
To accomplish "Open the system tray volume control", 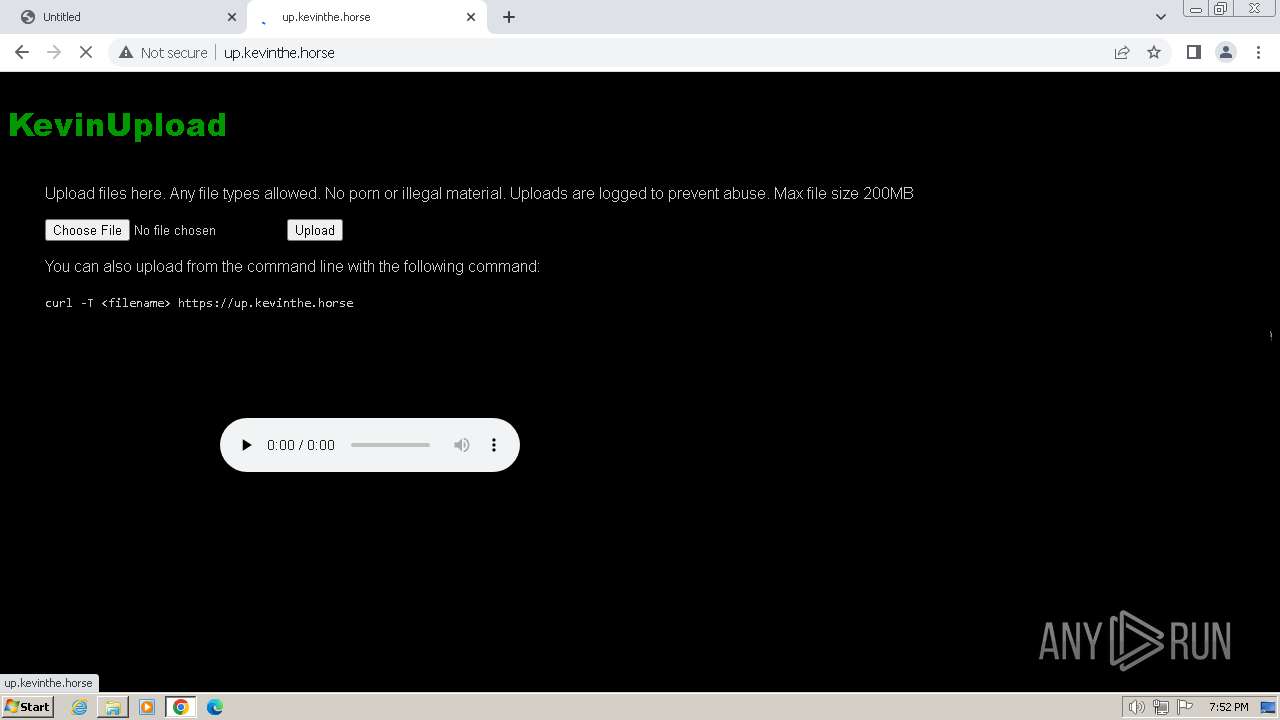I will pyautogui.click(x=1136, y=707).
